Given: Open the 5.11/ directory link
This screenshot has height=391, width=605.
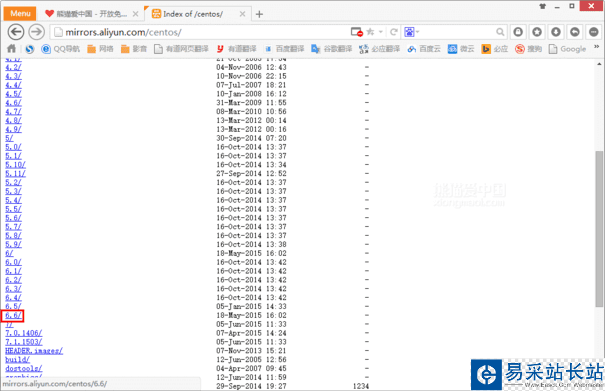Looking at the screenshot, I should coord(15,174).
